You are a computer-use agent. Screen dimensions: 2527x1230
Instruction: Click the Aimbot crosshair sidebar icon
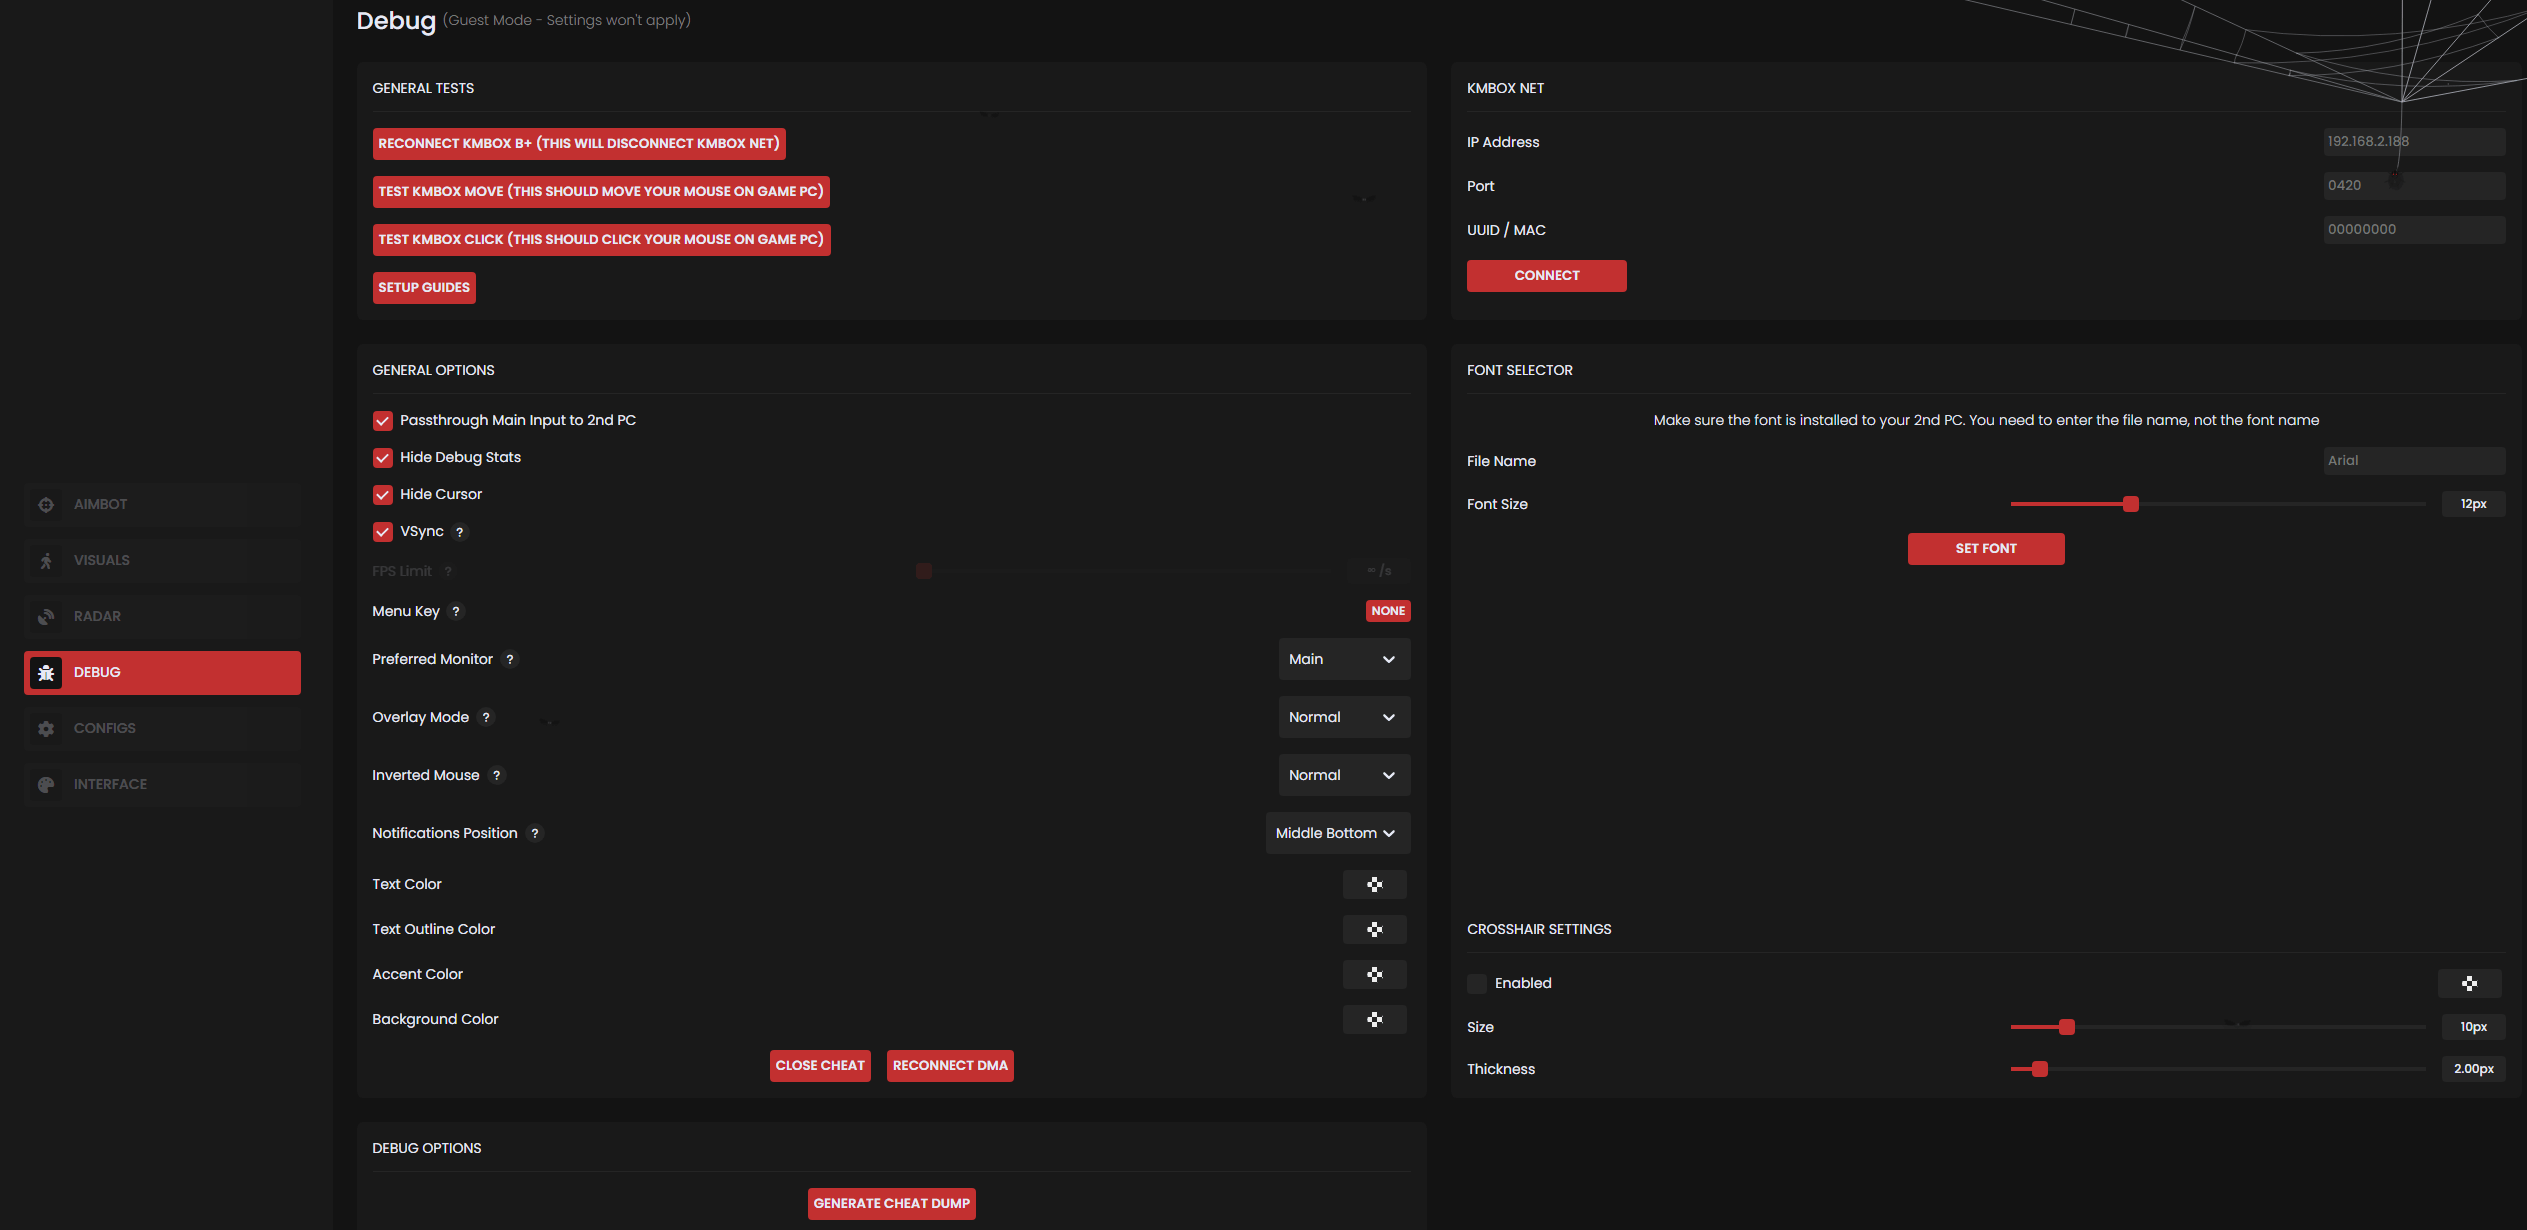[46, 505]
